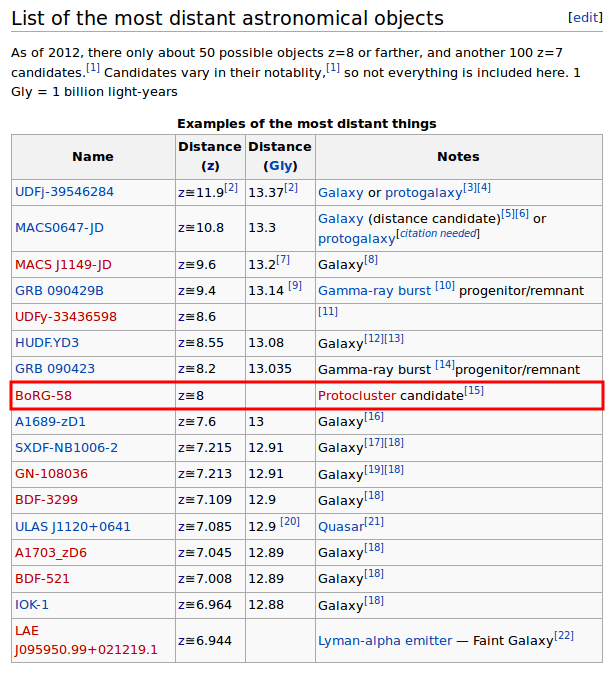Click reference [18] in BDF-3299 notes
The image size is (616, 681).
coord(374,496)
